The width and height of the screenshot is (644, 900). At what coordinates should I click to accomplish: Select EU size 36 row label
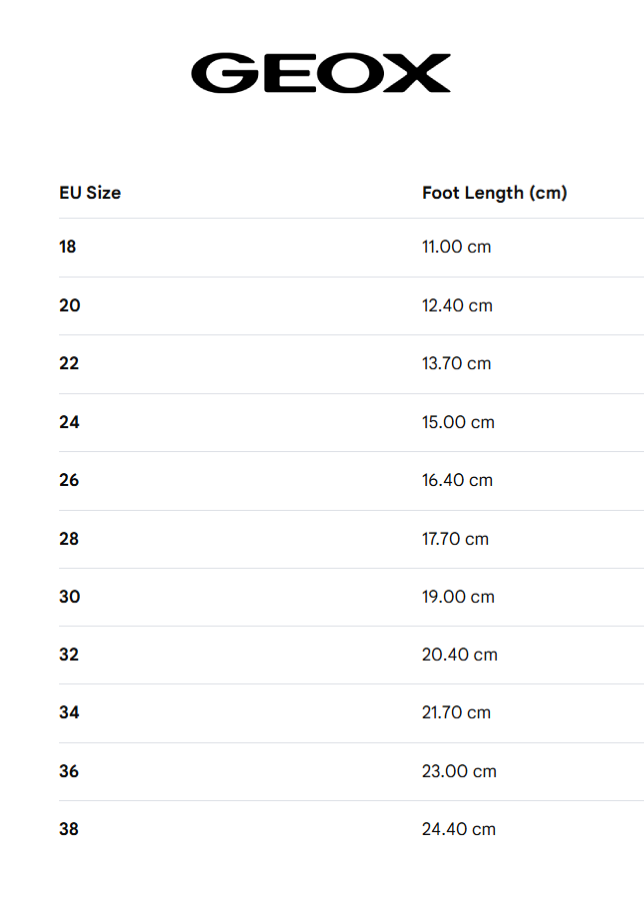69,771
